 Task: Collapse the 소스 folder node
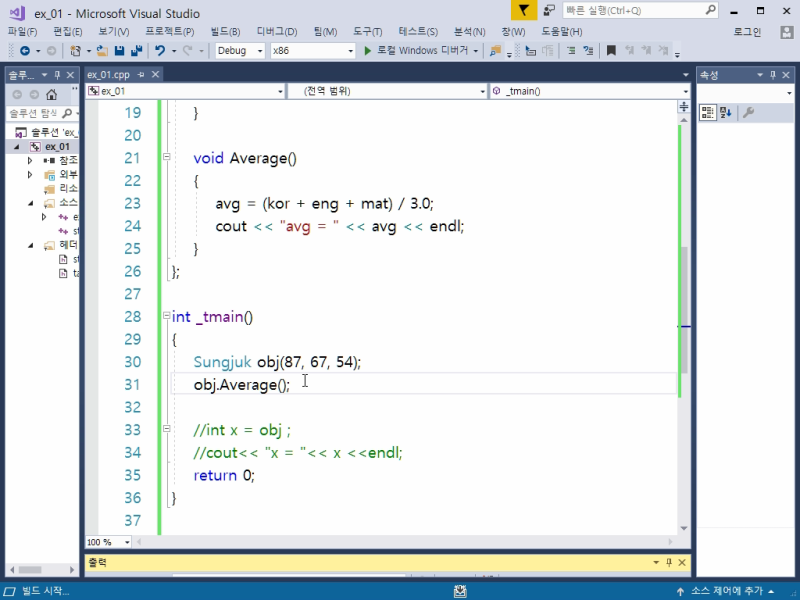tap(31, 203)
